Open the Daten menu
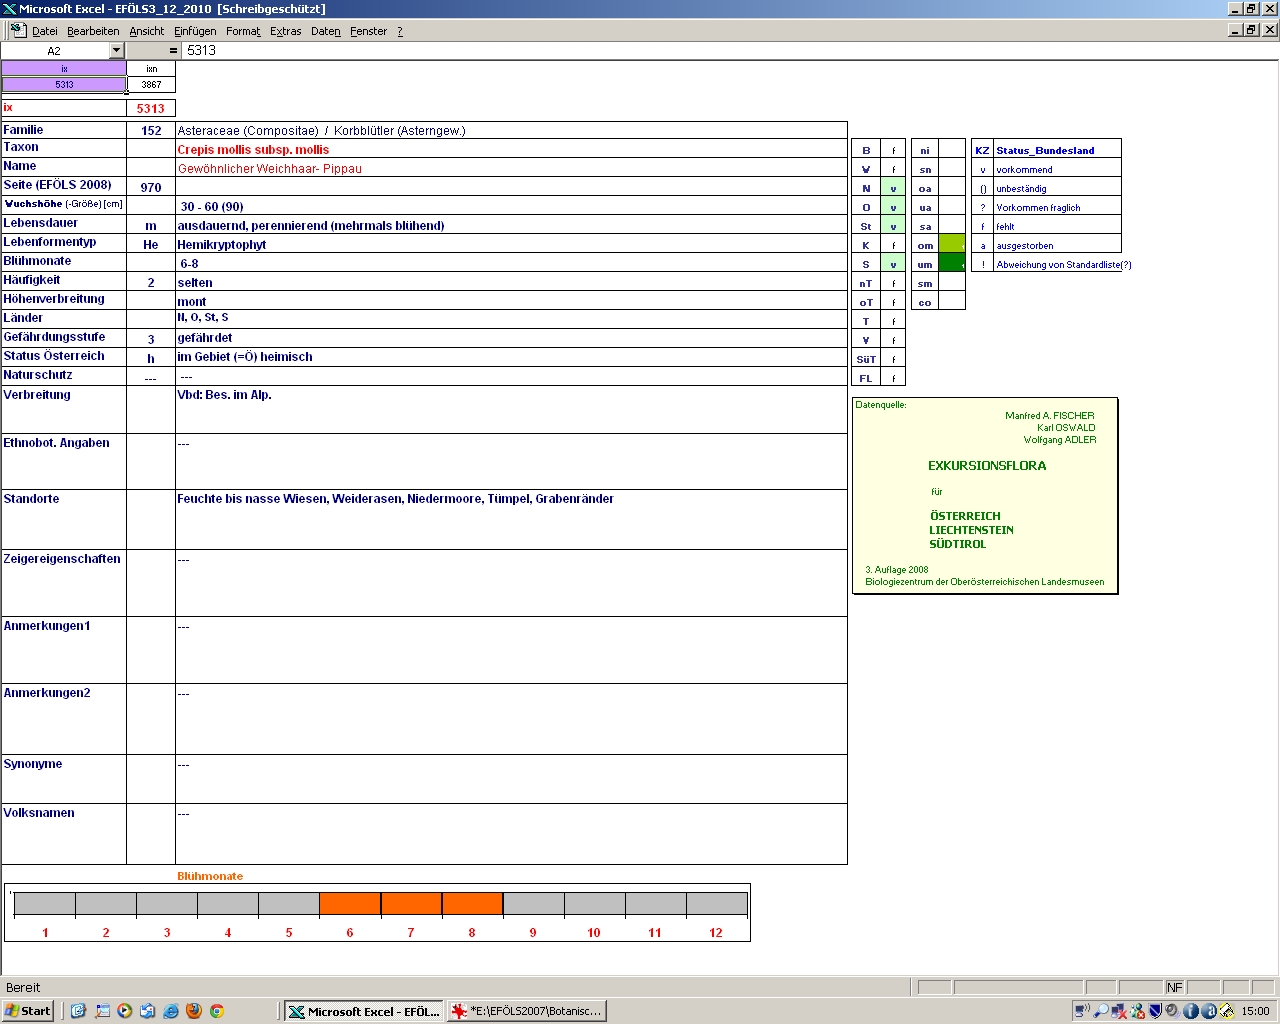Screen dimensions: 1280x1024 326,31
